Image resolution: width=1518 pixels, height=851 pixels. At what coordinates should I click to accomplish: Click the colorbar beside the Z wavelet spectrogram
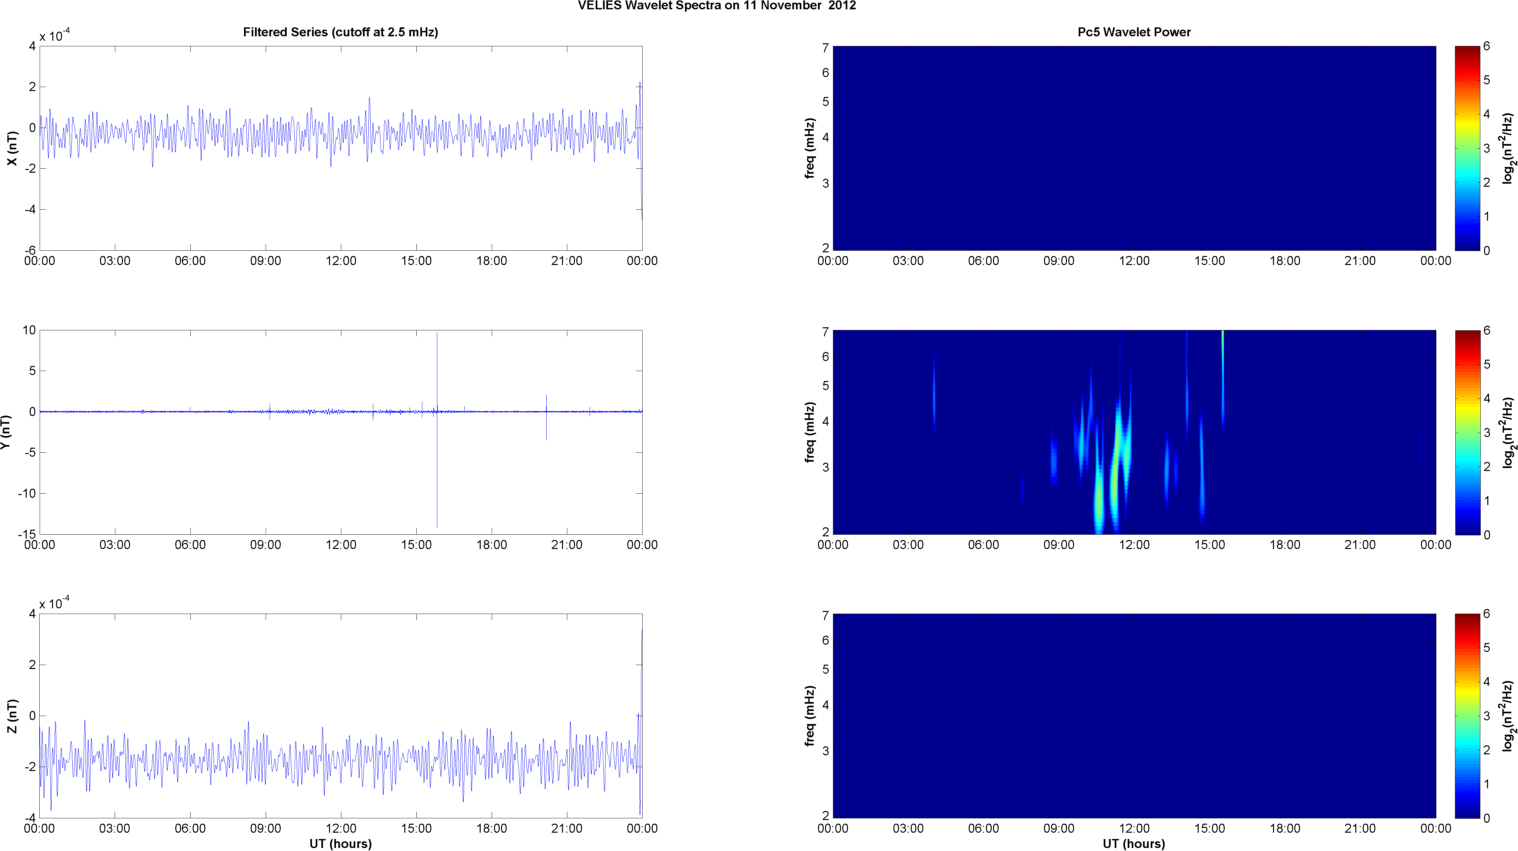[x=1467, y=716]
